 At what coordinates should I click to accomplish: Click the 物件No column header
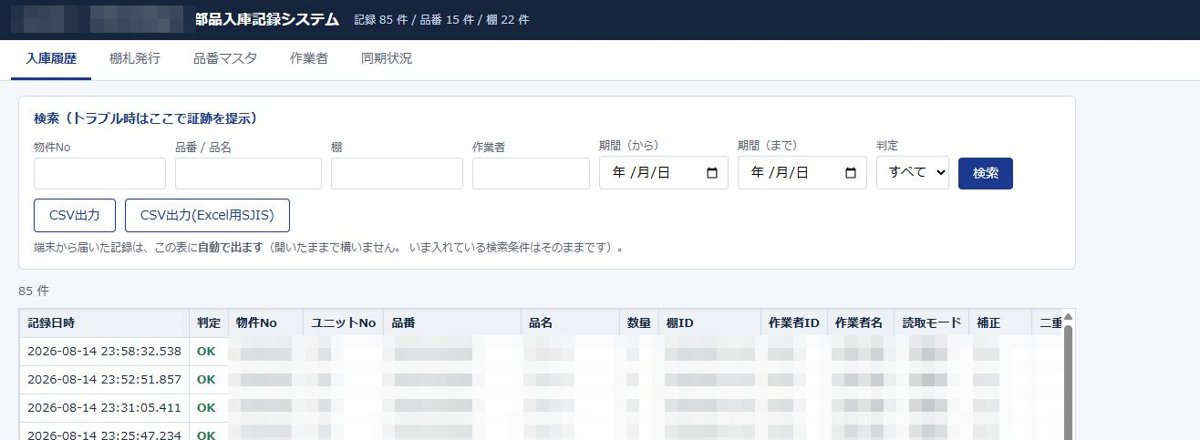(265, 323)
